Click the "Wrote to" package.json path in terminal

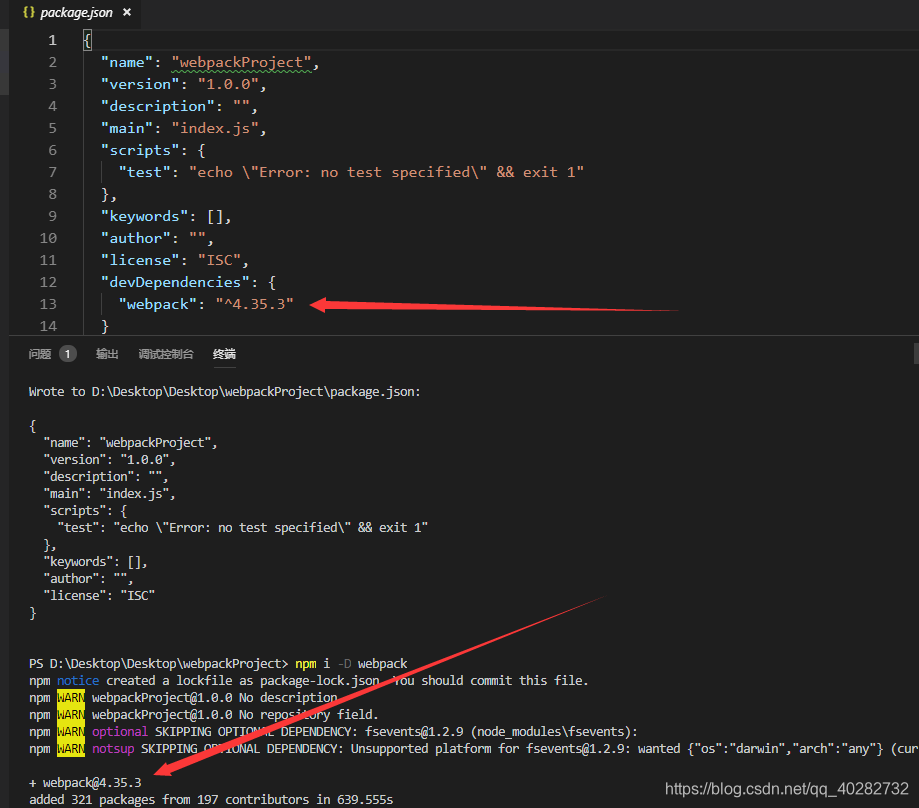pos(224,391)
